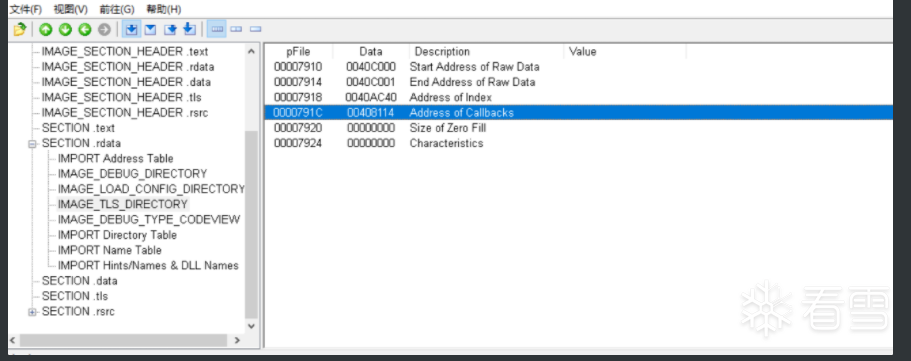Screen dimensions: 911x361
Task: Open IMAGE_DEBUG_TYPE_CODEVIEW node
Action: [149, 219]
